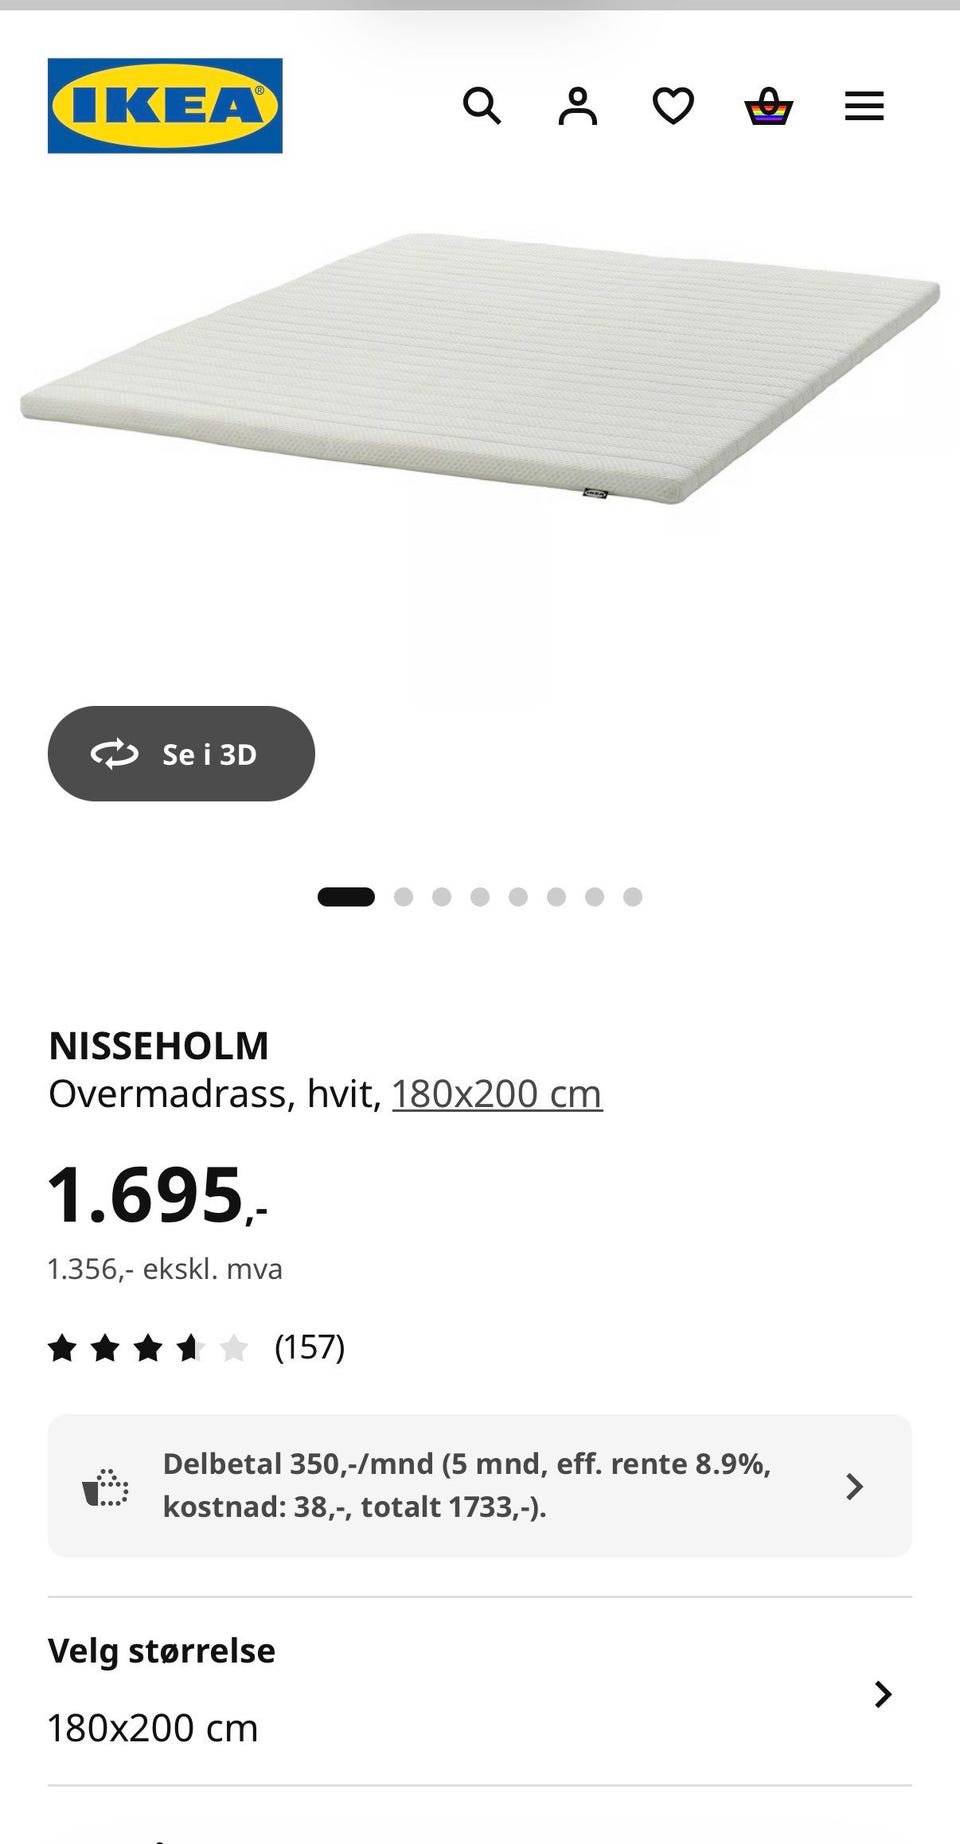Open the user profile icon
The height and width of the screenshot is (1844, 960).
coord(577,106)
